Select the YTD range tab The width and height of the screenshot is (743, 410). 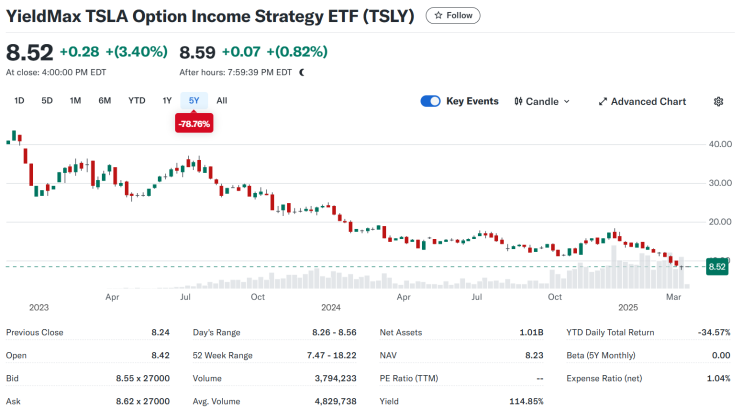coord(136,100)
